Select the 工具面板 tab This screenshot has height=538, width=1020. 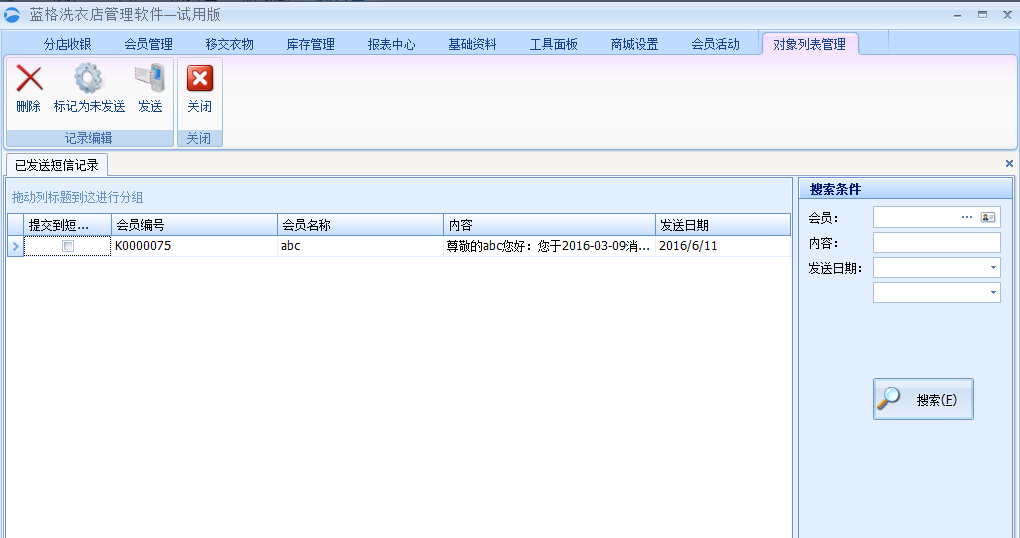[x=554, y=44]
